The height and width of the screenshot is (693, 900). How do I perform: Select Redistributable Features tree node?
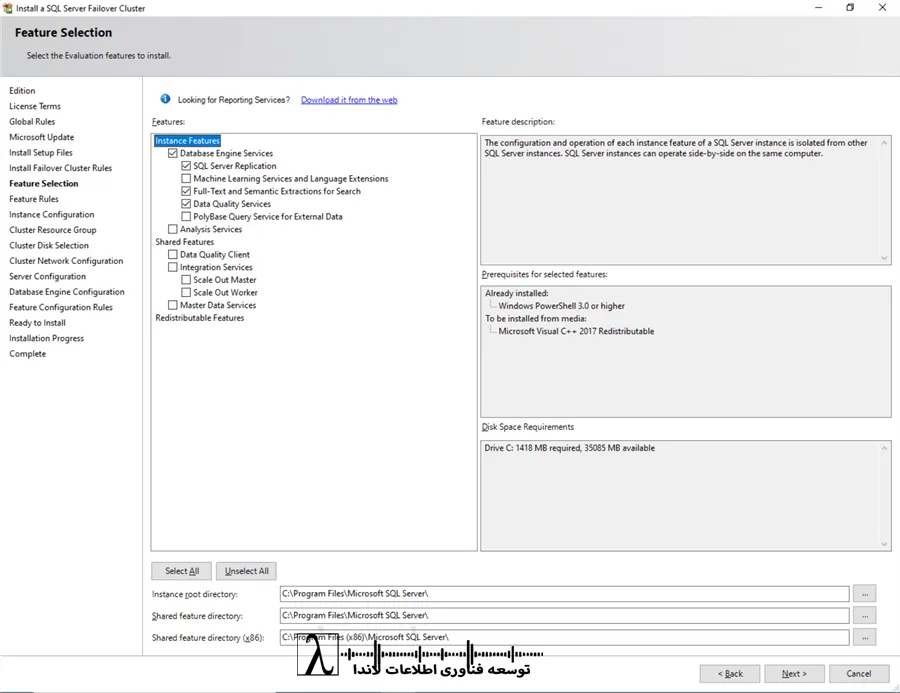pyautogui.click(x=200, y=318)
